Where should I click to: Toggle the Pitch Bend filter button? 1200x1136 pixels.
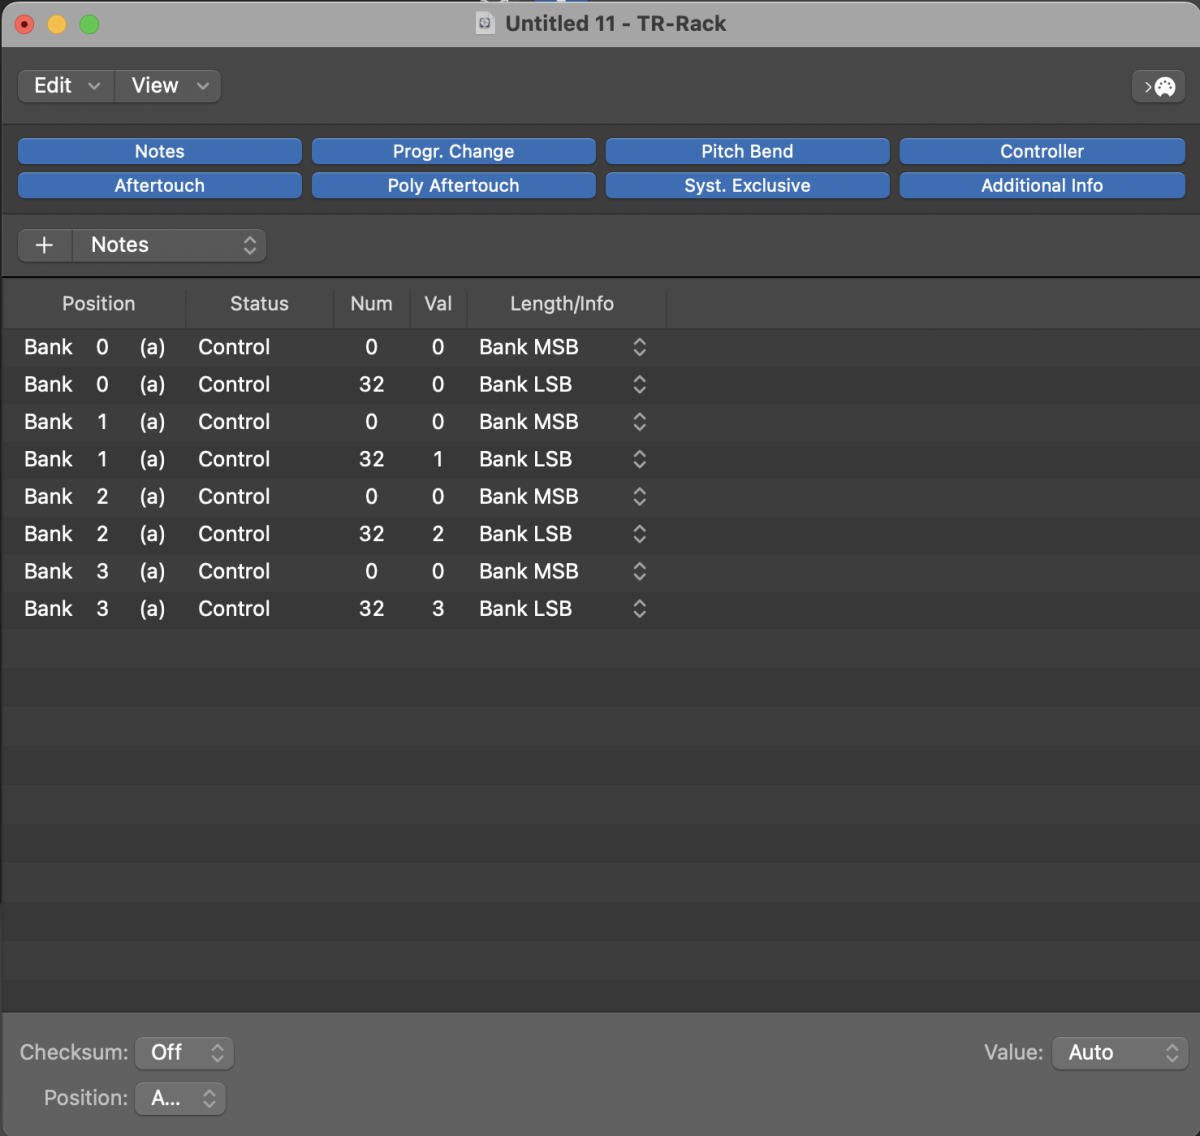747,151
